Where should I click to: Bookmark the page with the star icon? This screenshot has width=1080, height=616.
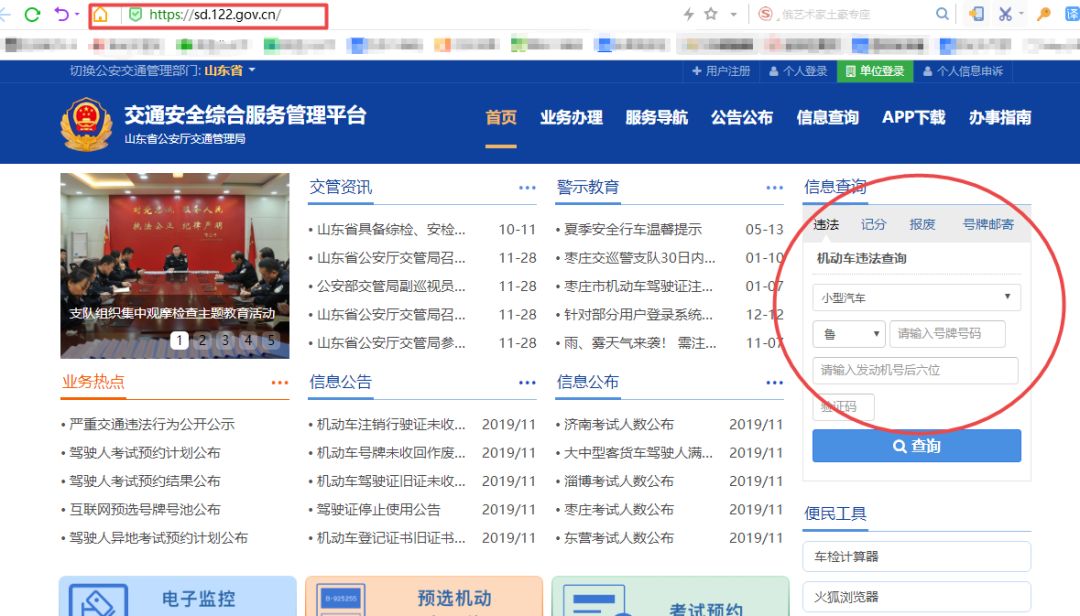pyautogui.click(x=710, y=14)
